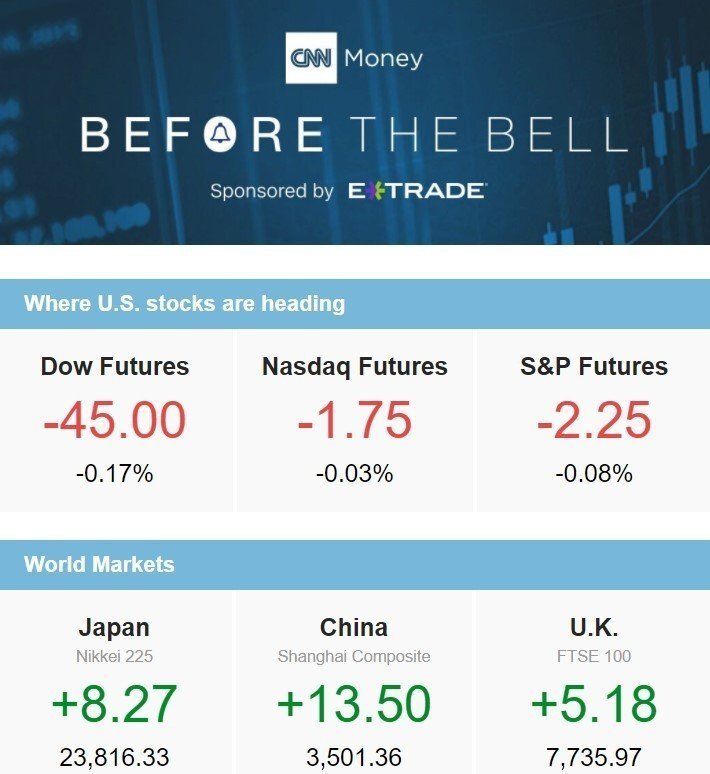The width and height of the screenshot is (710, 774).
Task: Open the Japan market heading
Action: pos(114,628)
